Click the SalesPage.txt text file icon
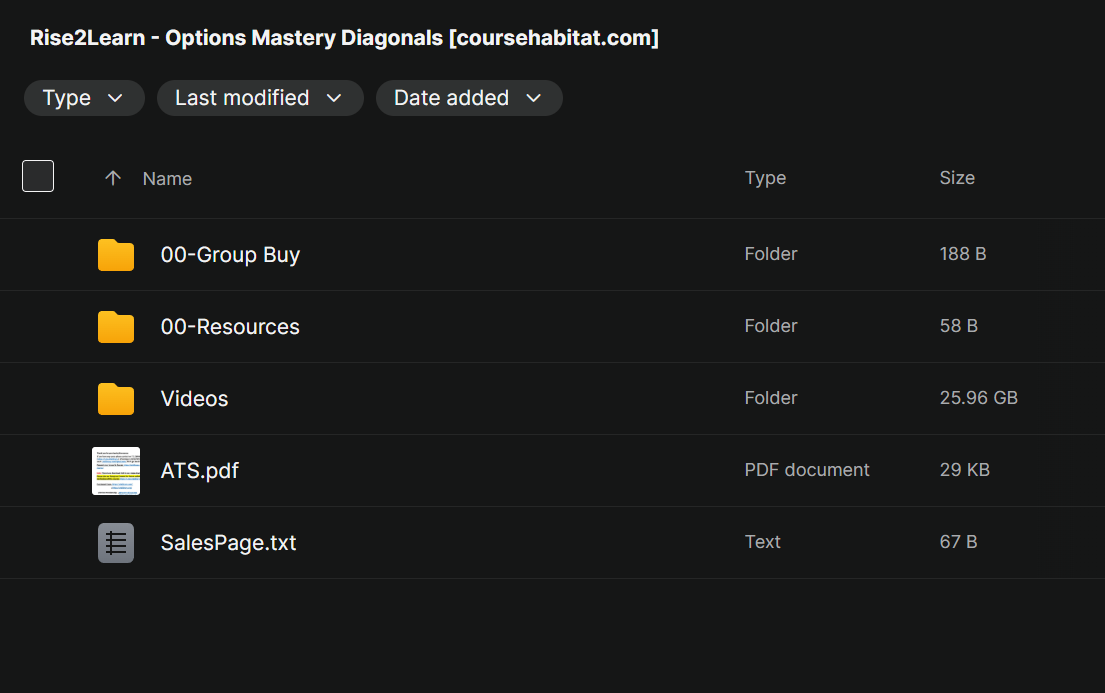 116,543
